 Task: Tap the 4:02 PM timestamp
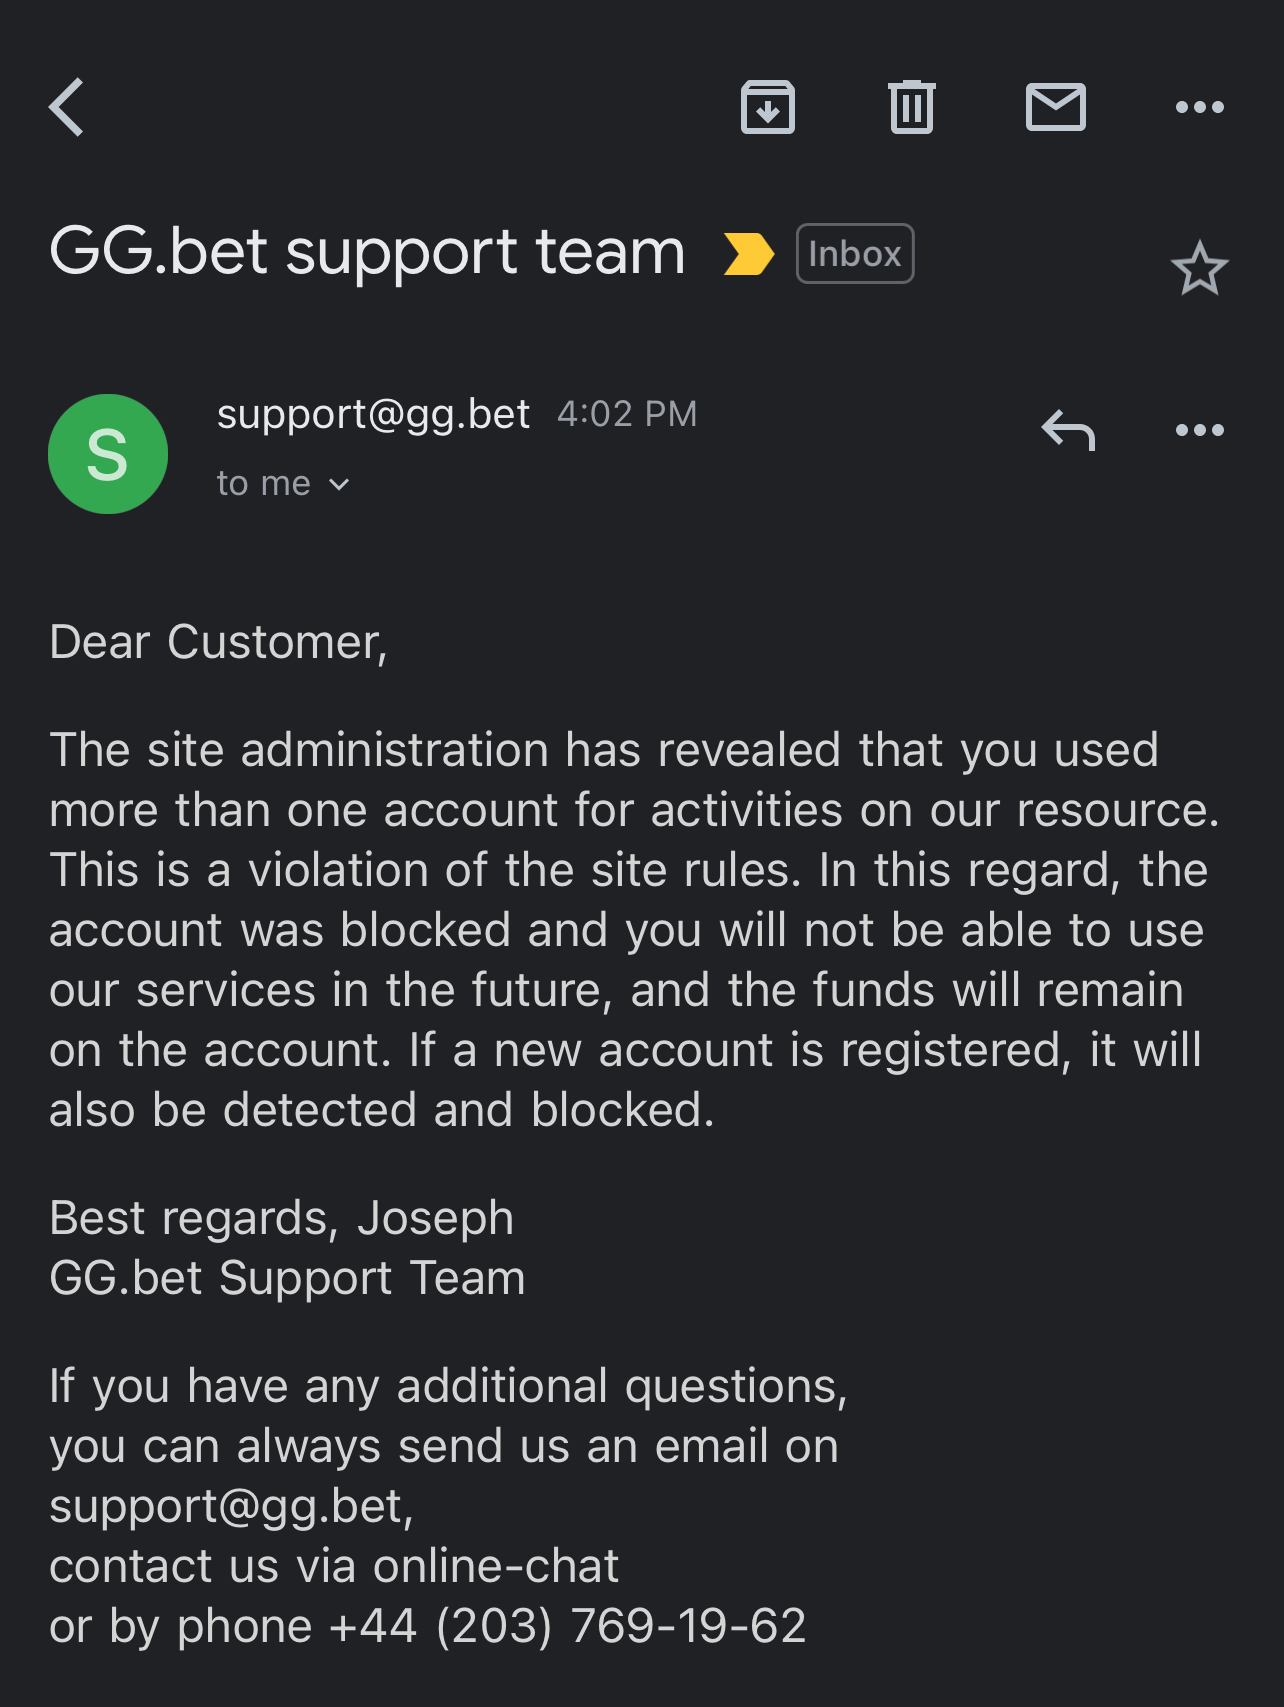[x=626, y=414]
